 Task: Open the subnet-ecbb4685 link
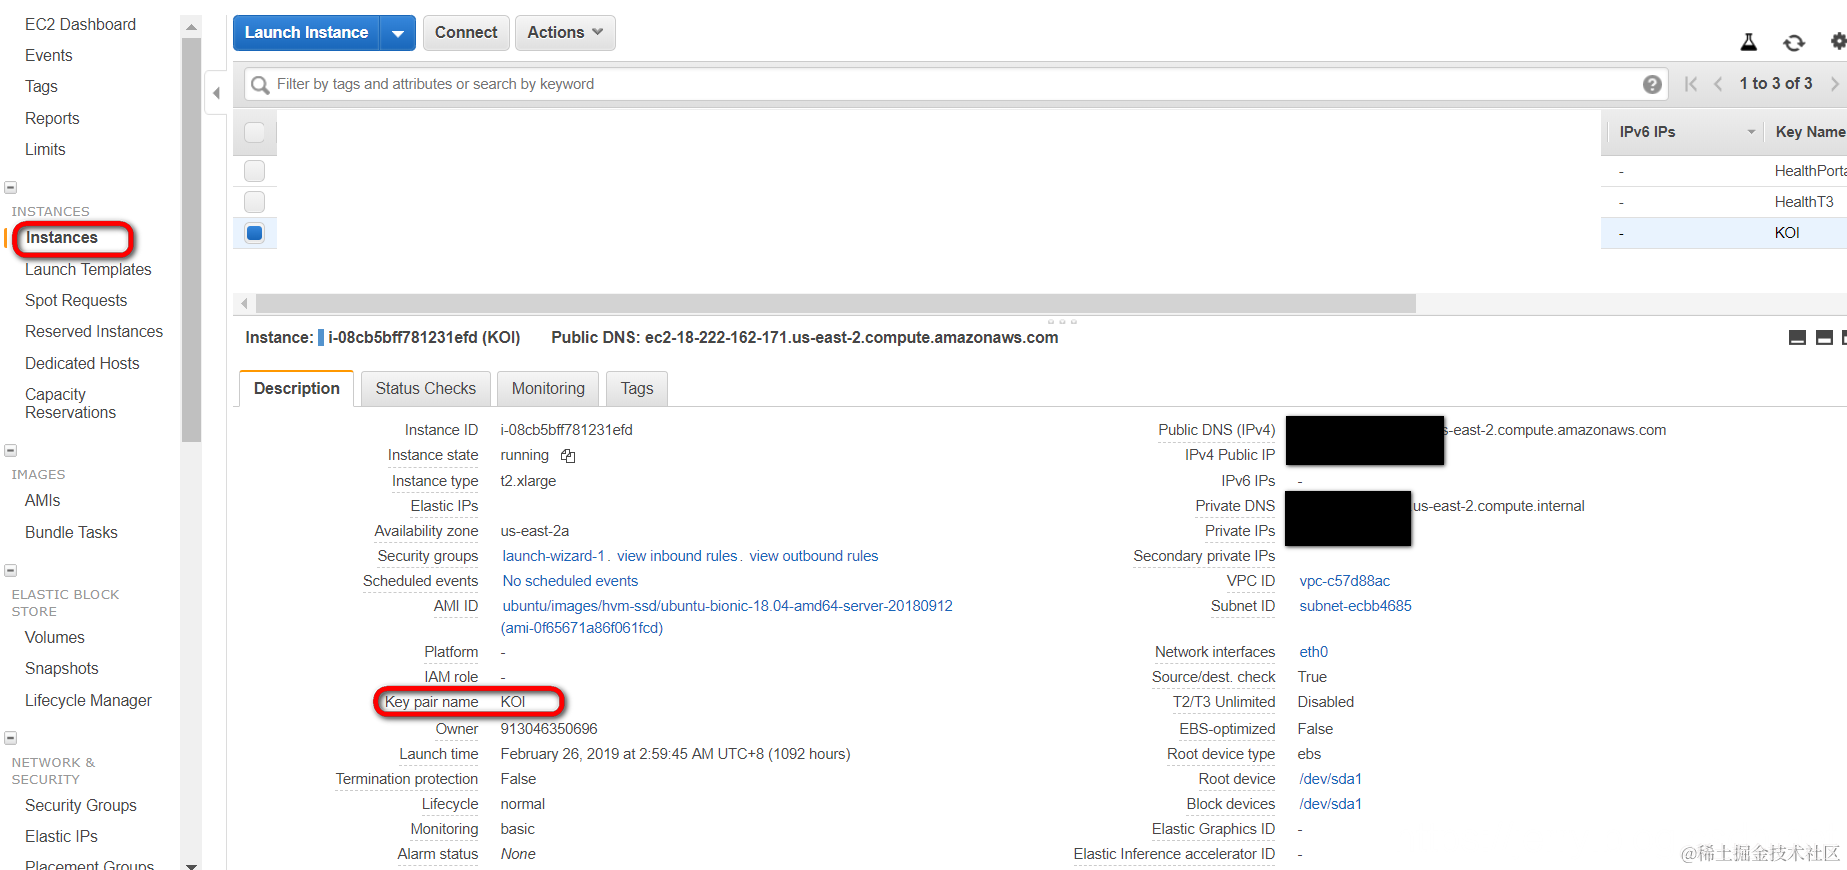[x=1355, y=606]
